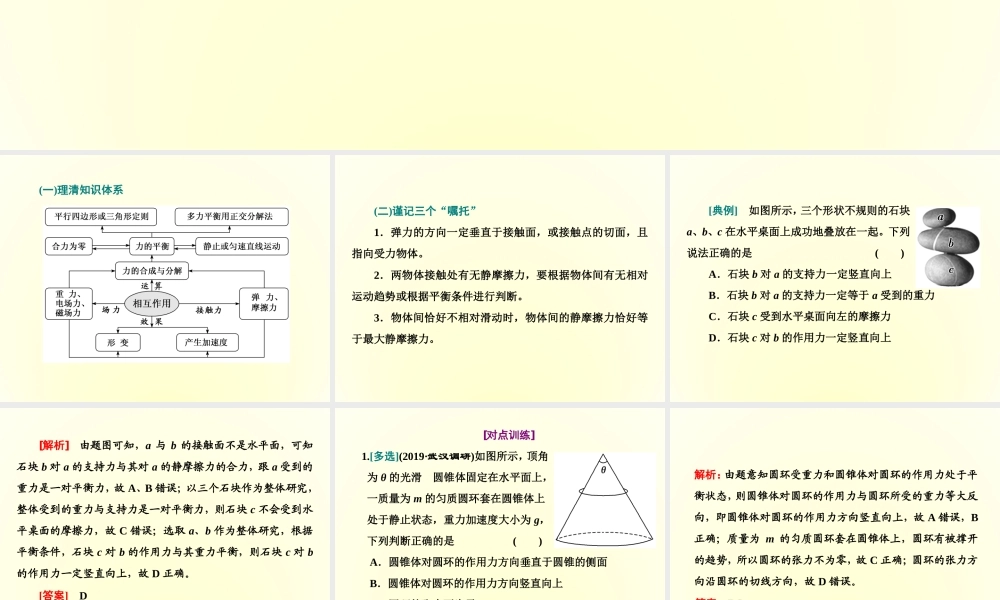Click the answer bracket after 说法正确的是
Viewport: 1000px width, 600px height.
point(888,251)
